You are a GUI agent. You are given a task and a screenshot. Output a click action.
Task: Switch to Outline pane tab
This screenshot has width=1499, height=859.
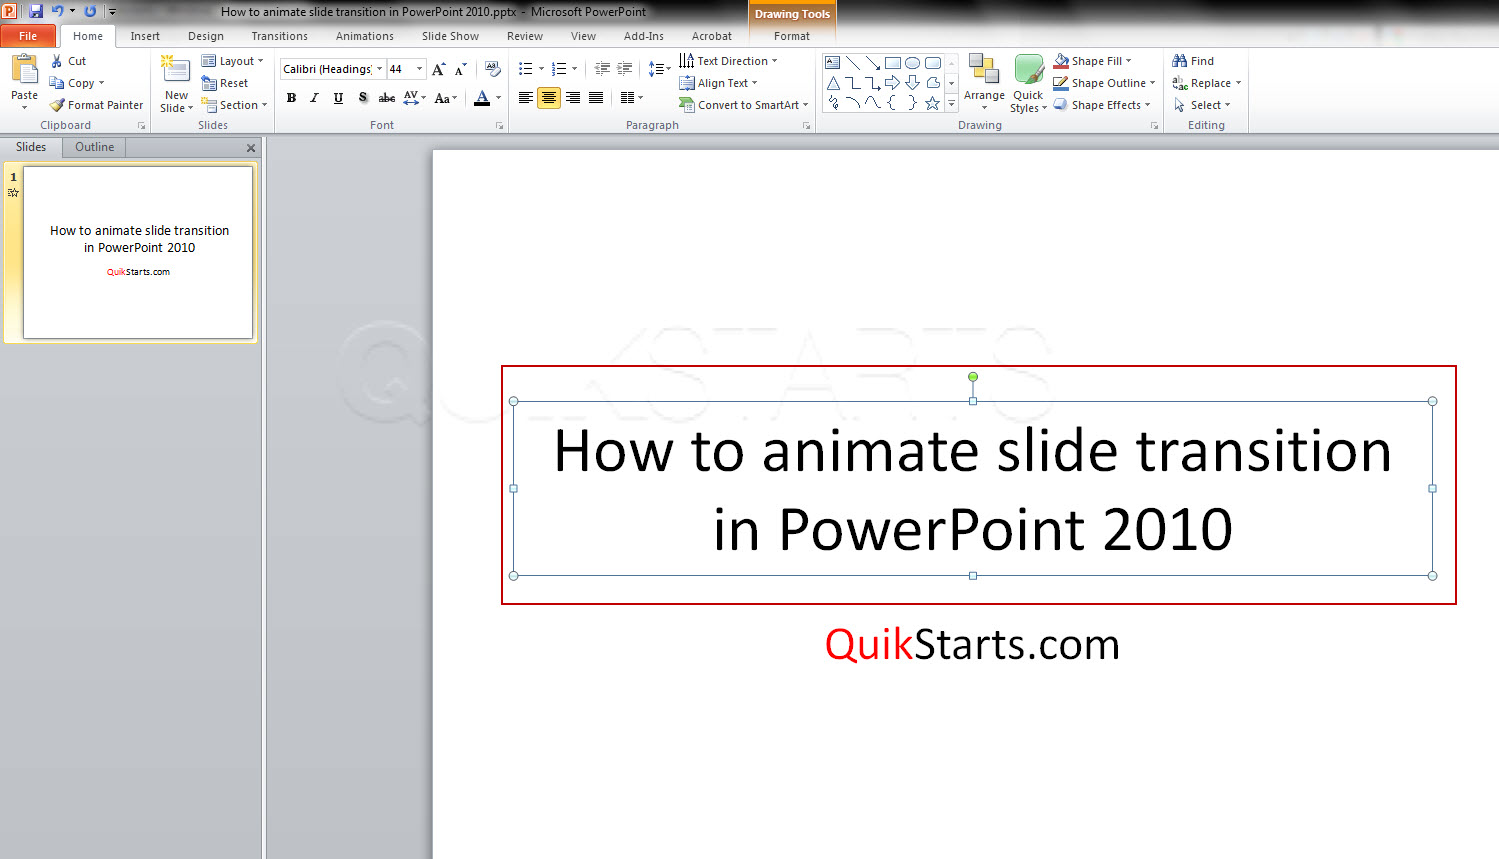[94, 147]
